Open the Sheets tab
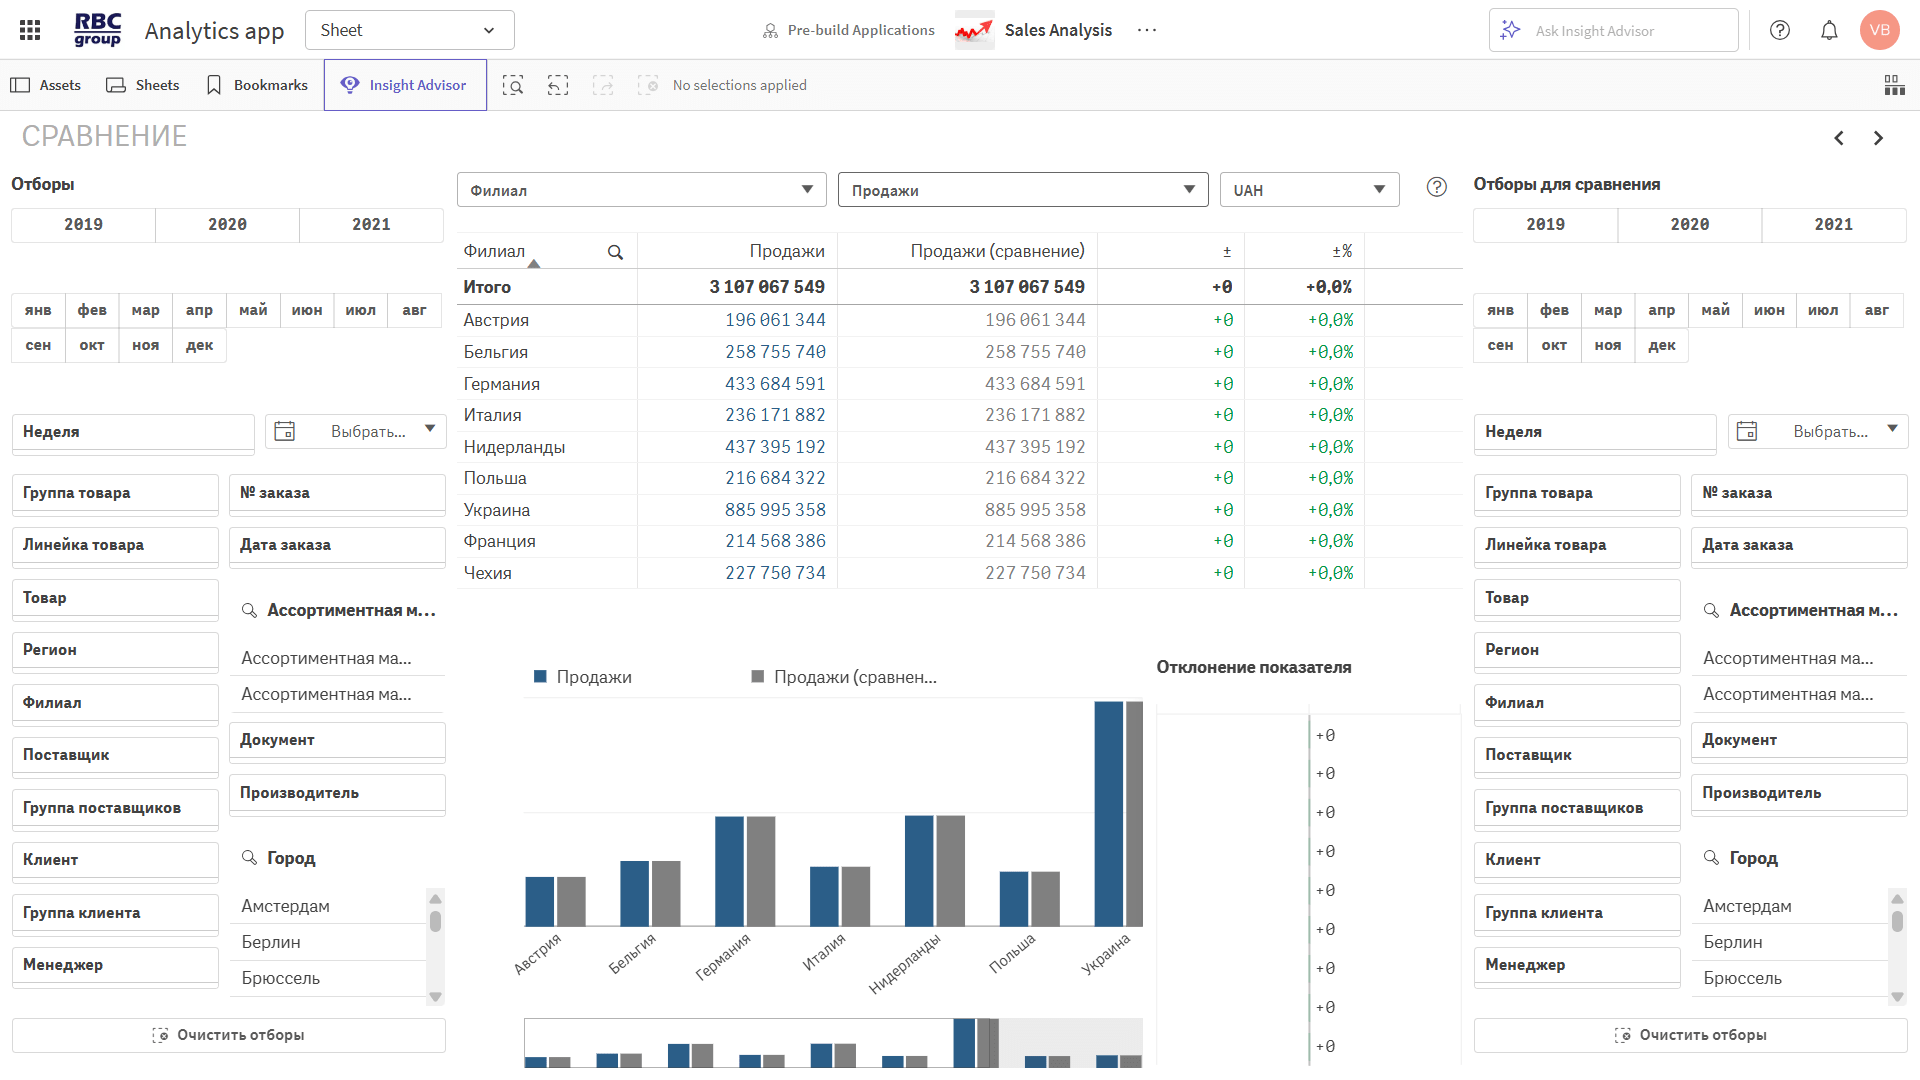Viewport: 1920px width, 1080px height. [x=143, y=85]
